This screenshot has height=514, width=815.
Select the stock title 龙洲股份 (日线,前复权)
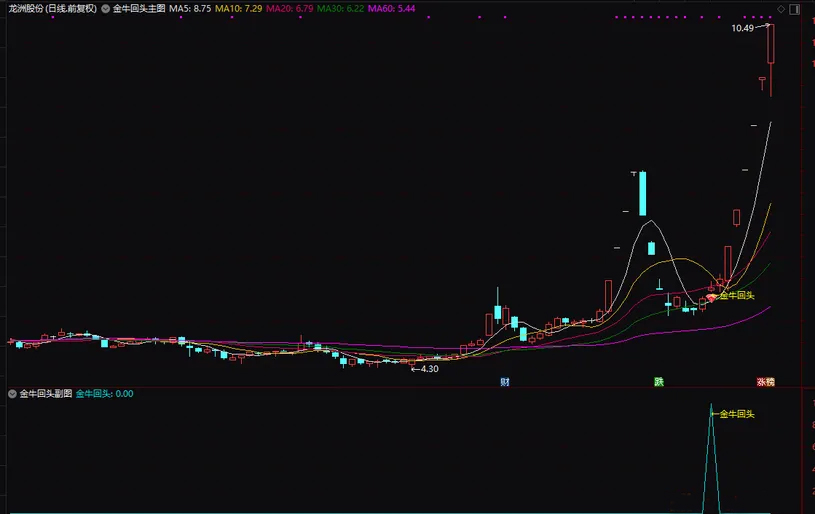[52, 8]
